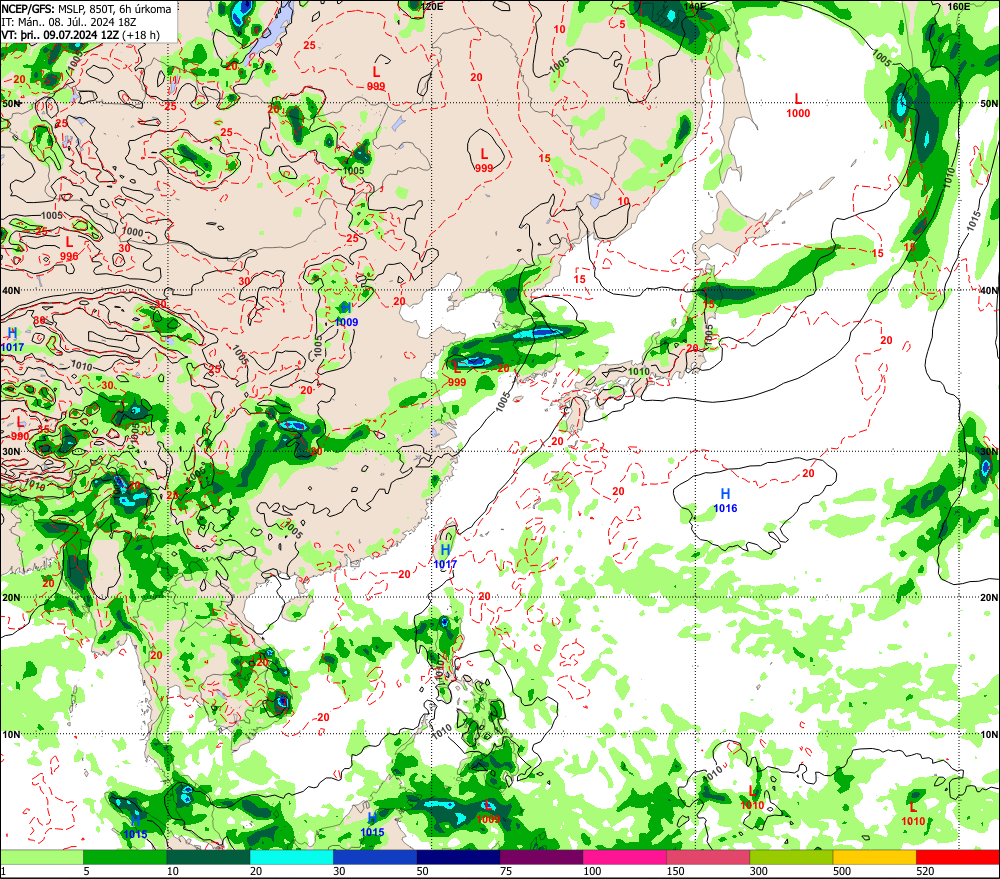Image resolution: width=1000 pixels, height=879 pixels.
Task: Click the legend value 520
Action: pos(925,871)
